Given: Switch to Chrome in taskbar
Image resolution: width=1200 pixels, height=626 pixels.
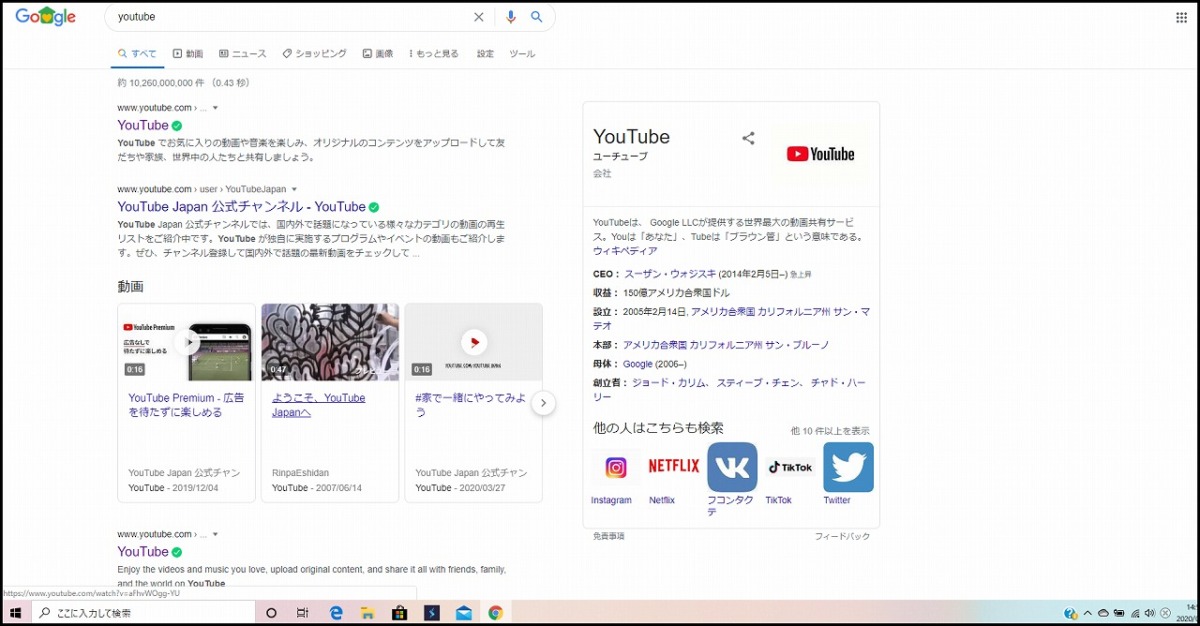Looking at the screenshot, I should (x=496, y=613).
